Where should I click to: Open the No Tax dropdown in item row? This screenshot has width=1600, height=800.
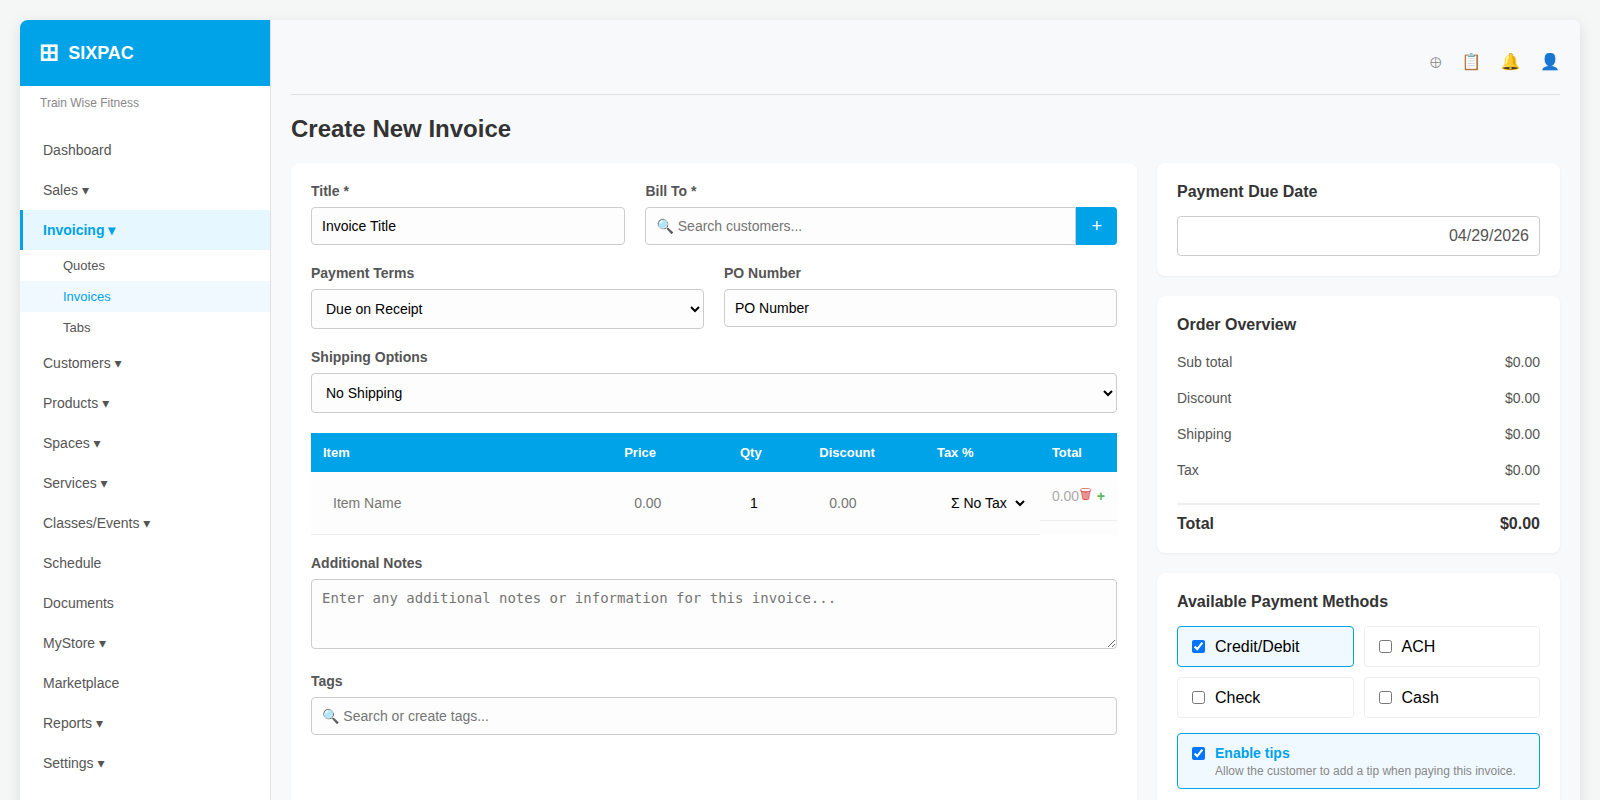click(x=988, y=503)
